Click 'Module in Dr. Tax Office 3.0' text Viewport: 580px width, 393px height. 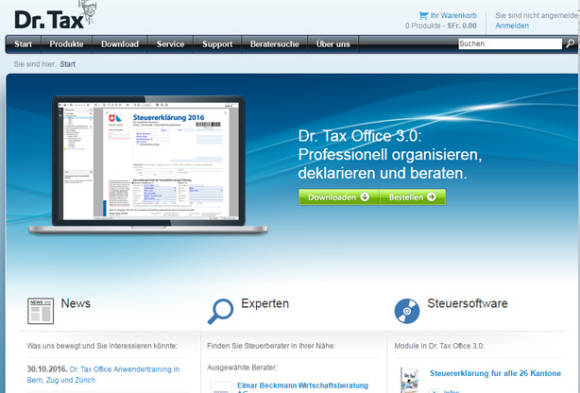439,346
